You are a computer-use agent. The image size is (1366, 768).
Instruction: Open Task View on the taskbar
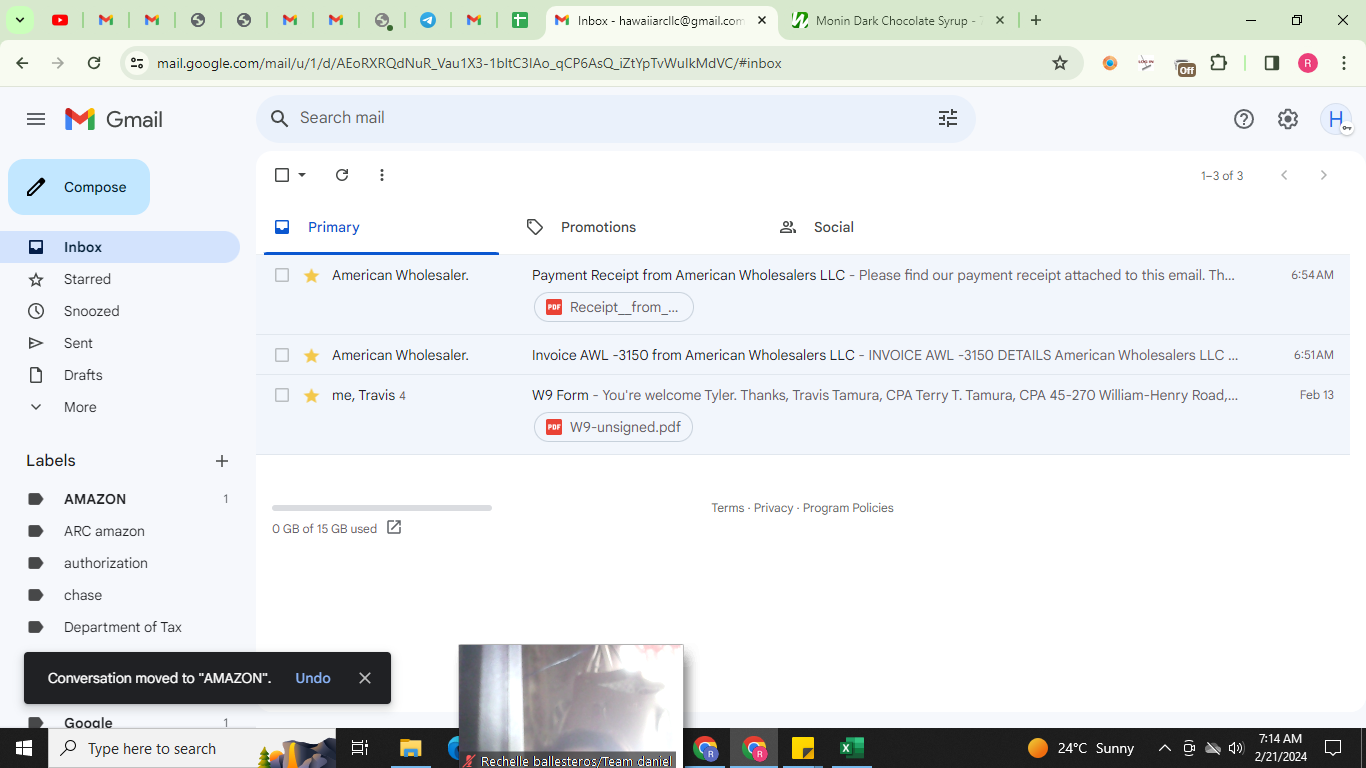point(360,748)
